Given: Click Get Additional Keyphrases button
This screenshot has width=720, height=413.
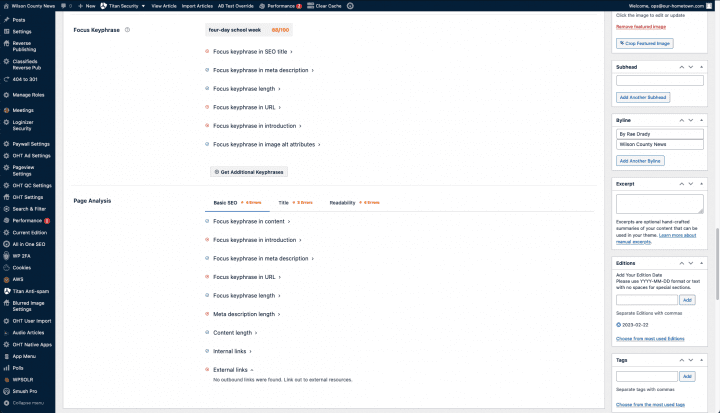Looking at the screenshot, I should [x=249, y=172].
